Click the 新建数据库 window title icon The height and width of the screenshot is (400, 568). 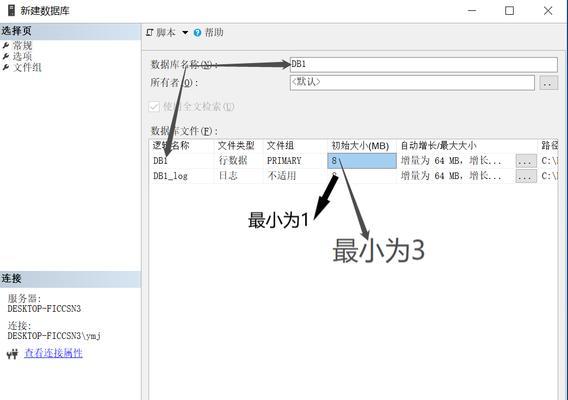pyautogui.click(x=11, y=10)
